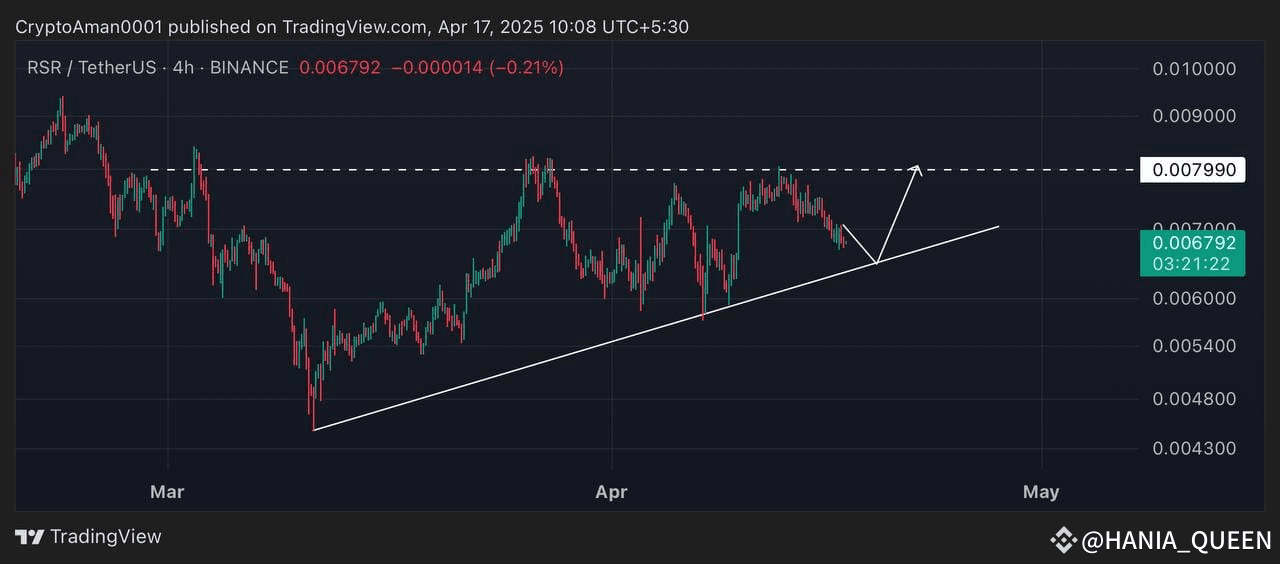1280x564 pixels.
Task: Click the 0.005400 price axis label
Action: click(1194, 346)
